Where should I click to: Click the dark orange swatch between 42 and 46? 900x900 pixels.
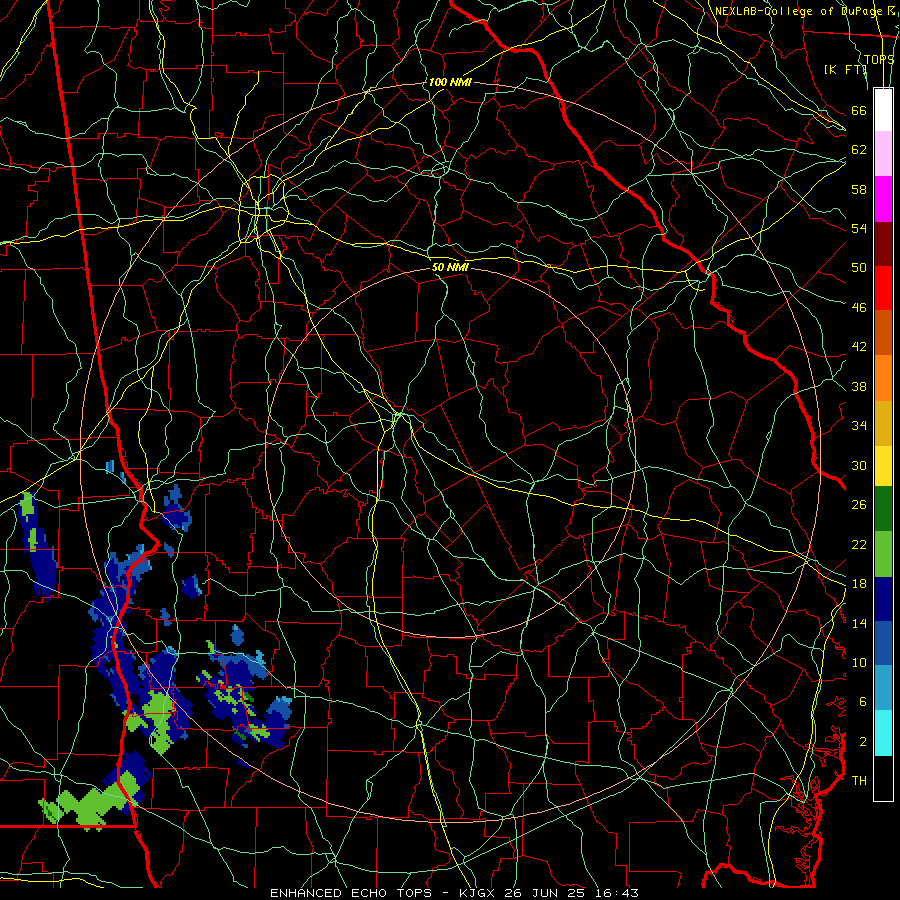[x=883, y=333]
